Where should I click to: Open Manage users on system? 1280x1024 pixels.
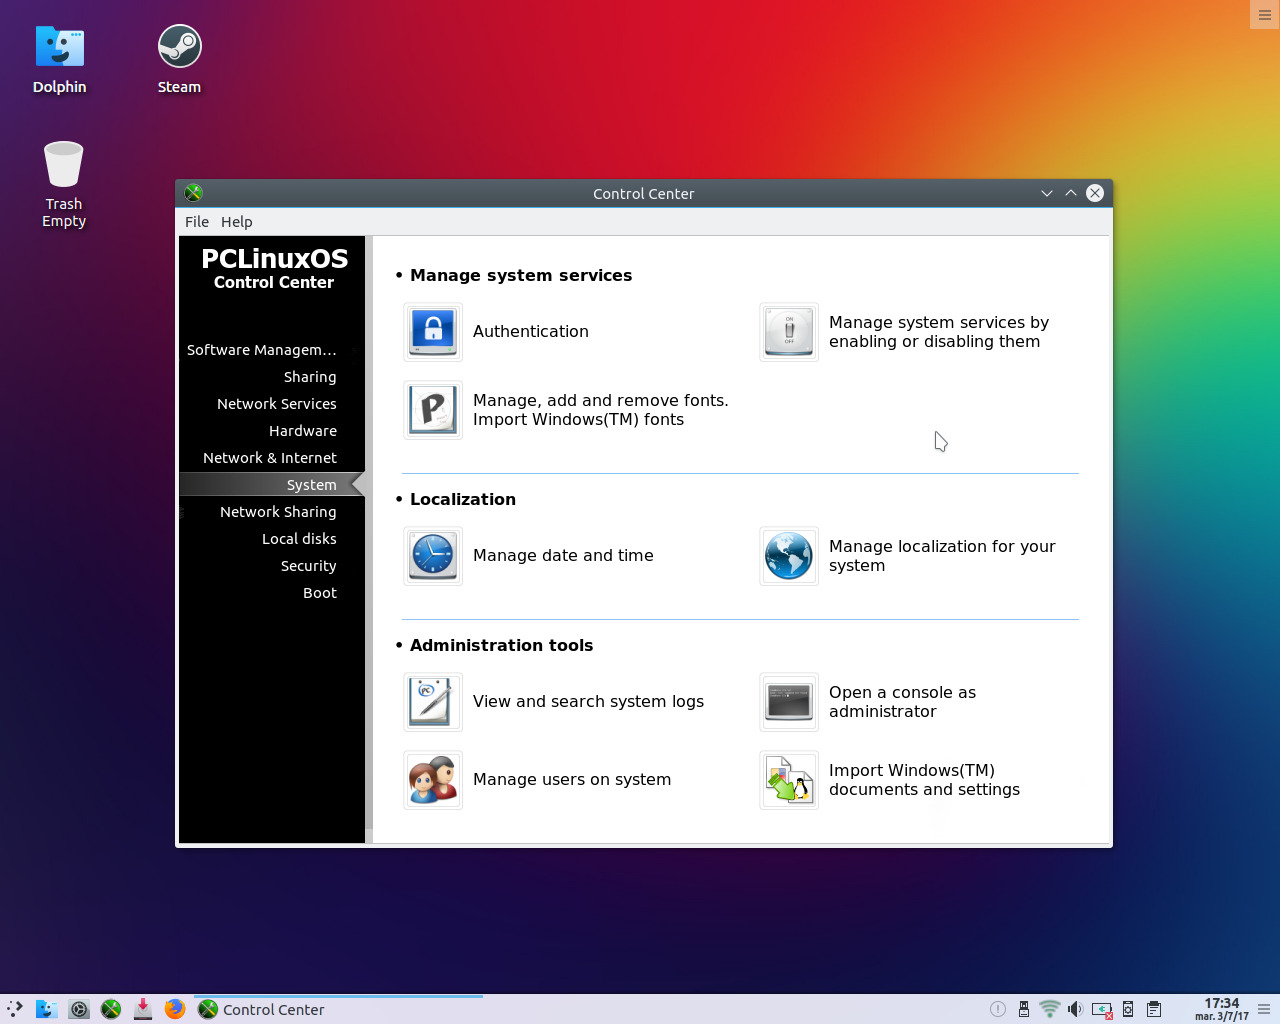[x=572, y=780]
